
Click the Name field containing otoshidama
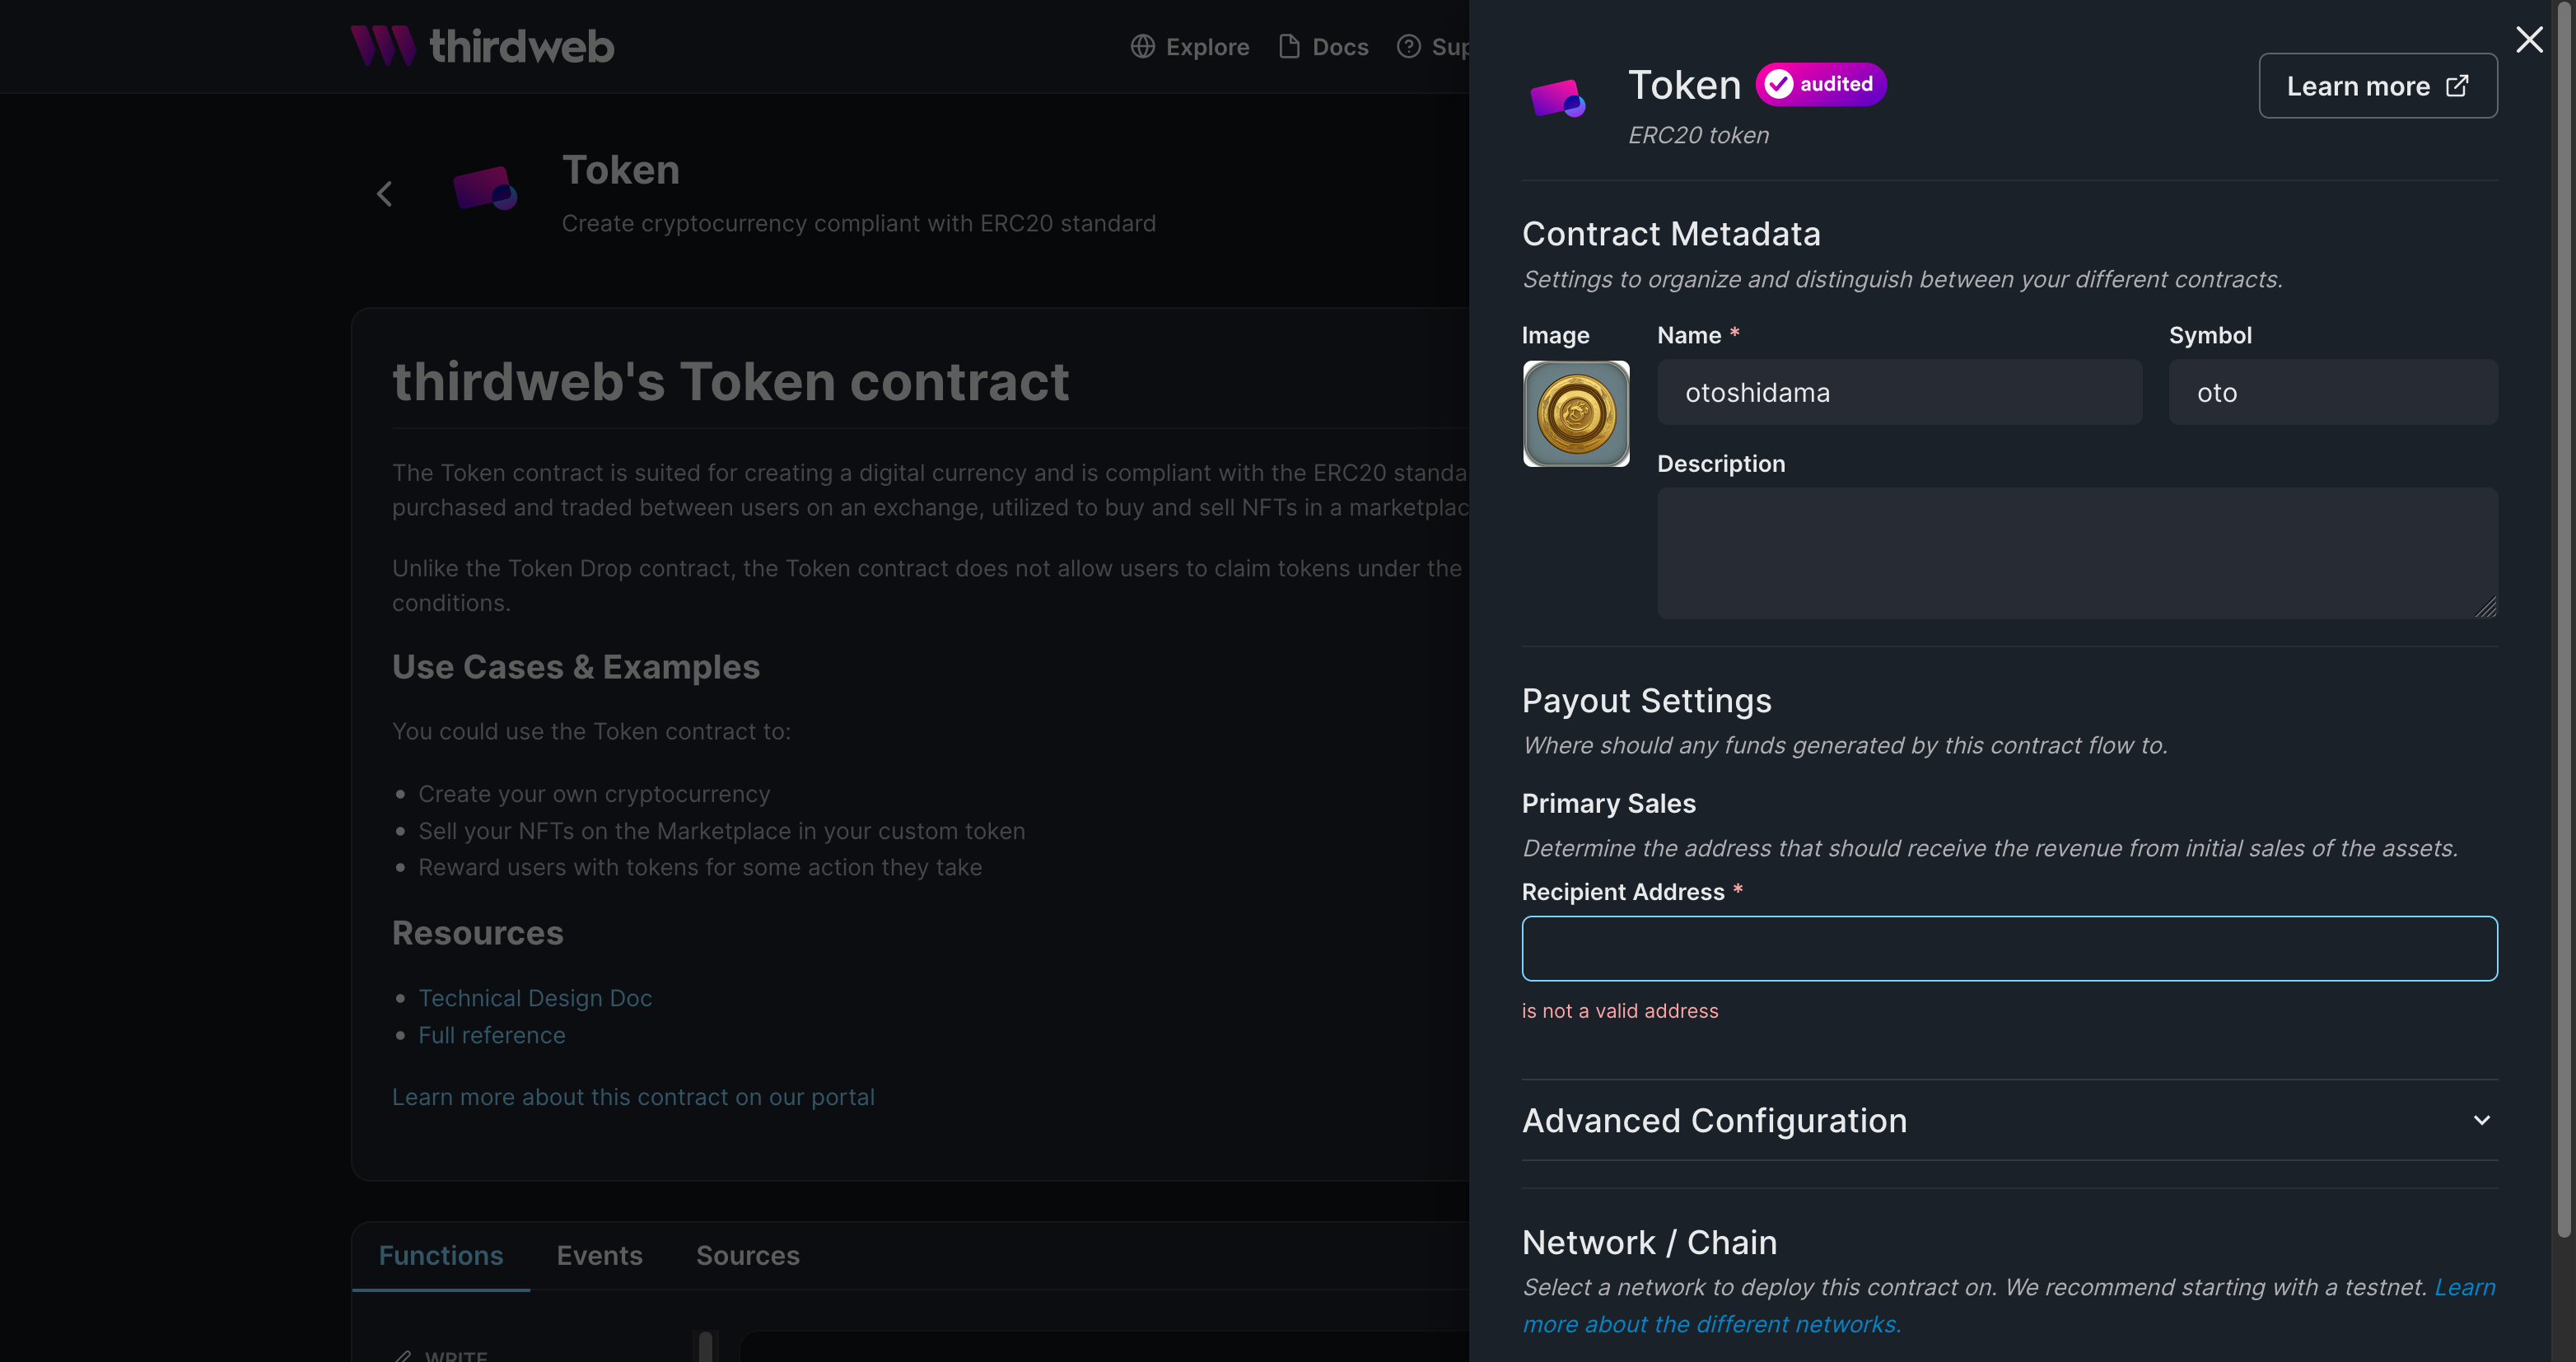tap(1899, 392)
